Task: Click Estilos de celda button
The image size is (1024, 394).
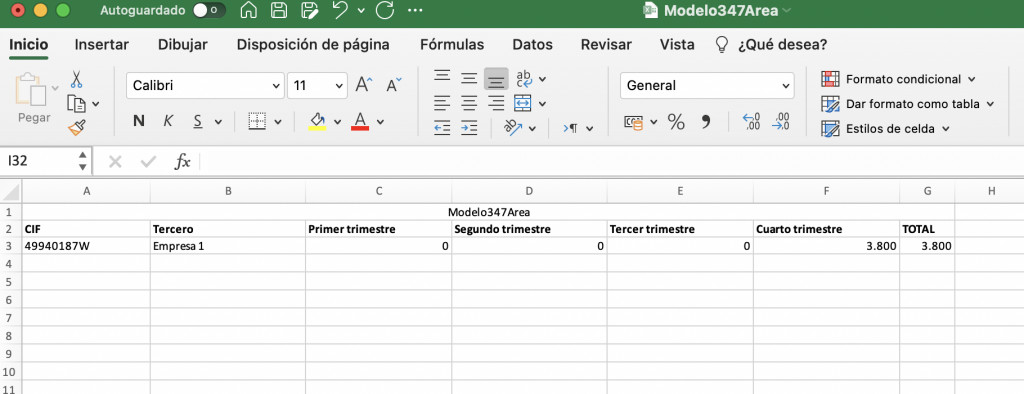Action: pos(886,129)
